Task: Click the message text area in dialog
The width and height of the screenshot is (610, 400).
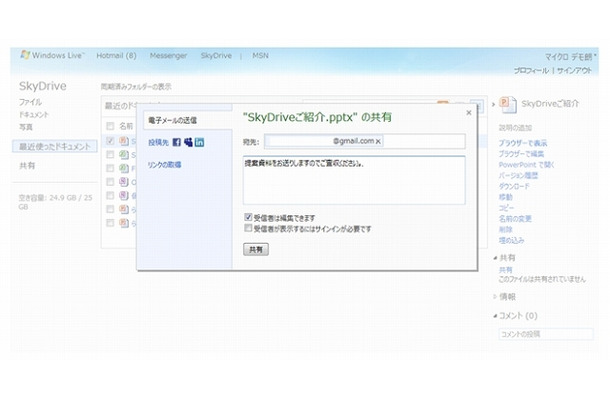Action: pyautogui.click(x=354, y=180)
